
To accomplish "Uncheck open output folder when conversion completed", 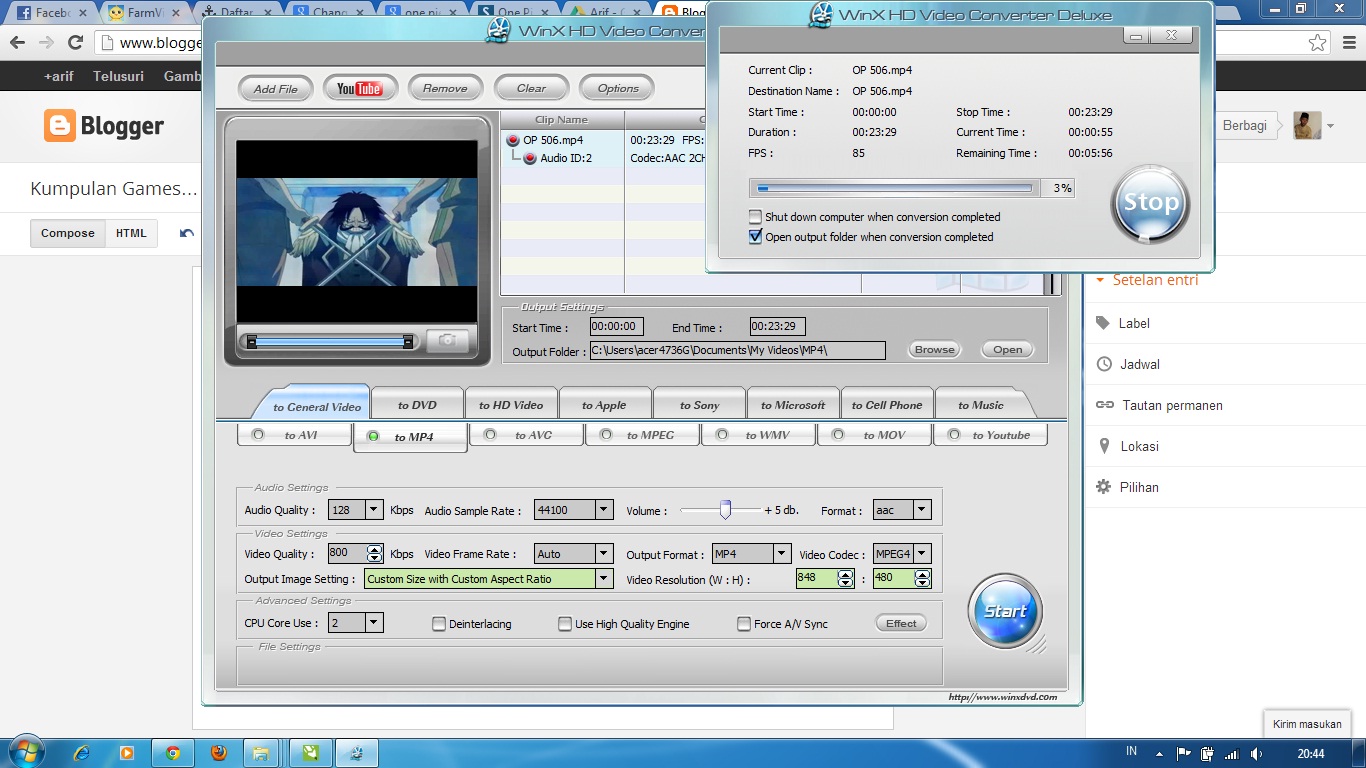I will click(x=755, y=237).
